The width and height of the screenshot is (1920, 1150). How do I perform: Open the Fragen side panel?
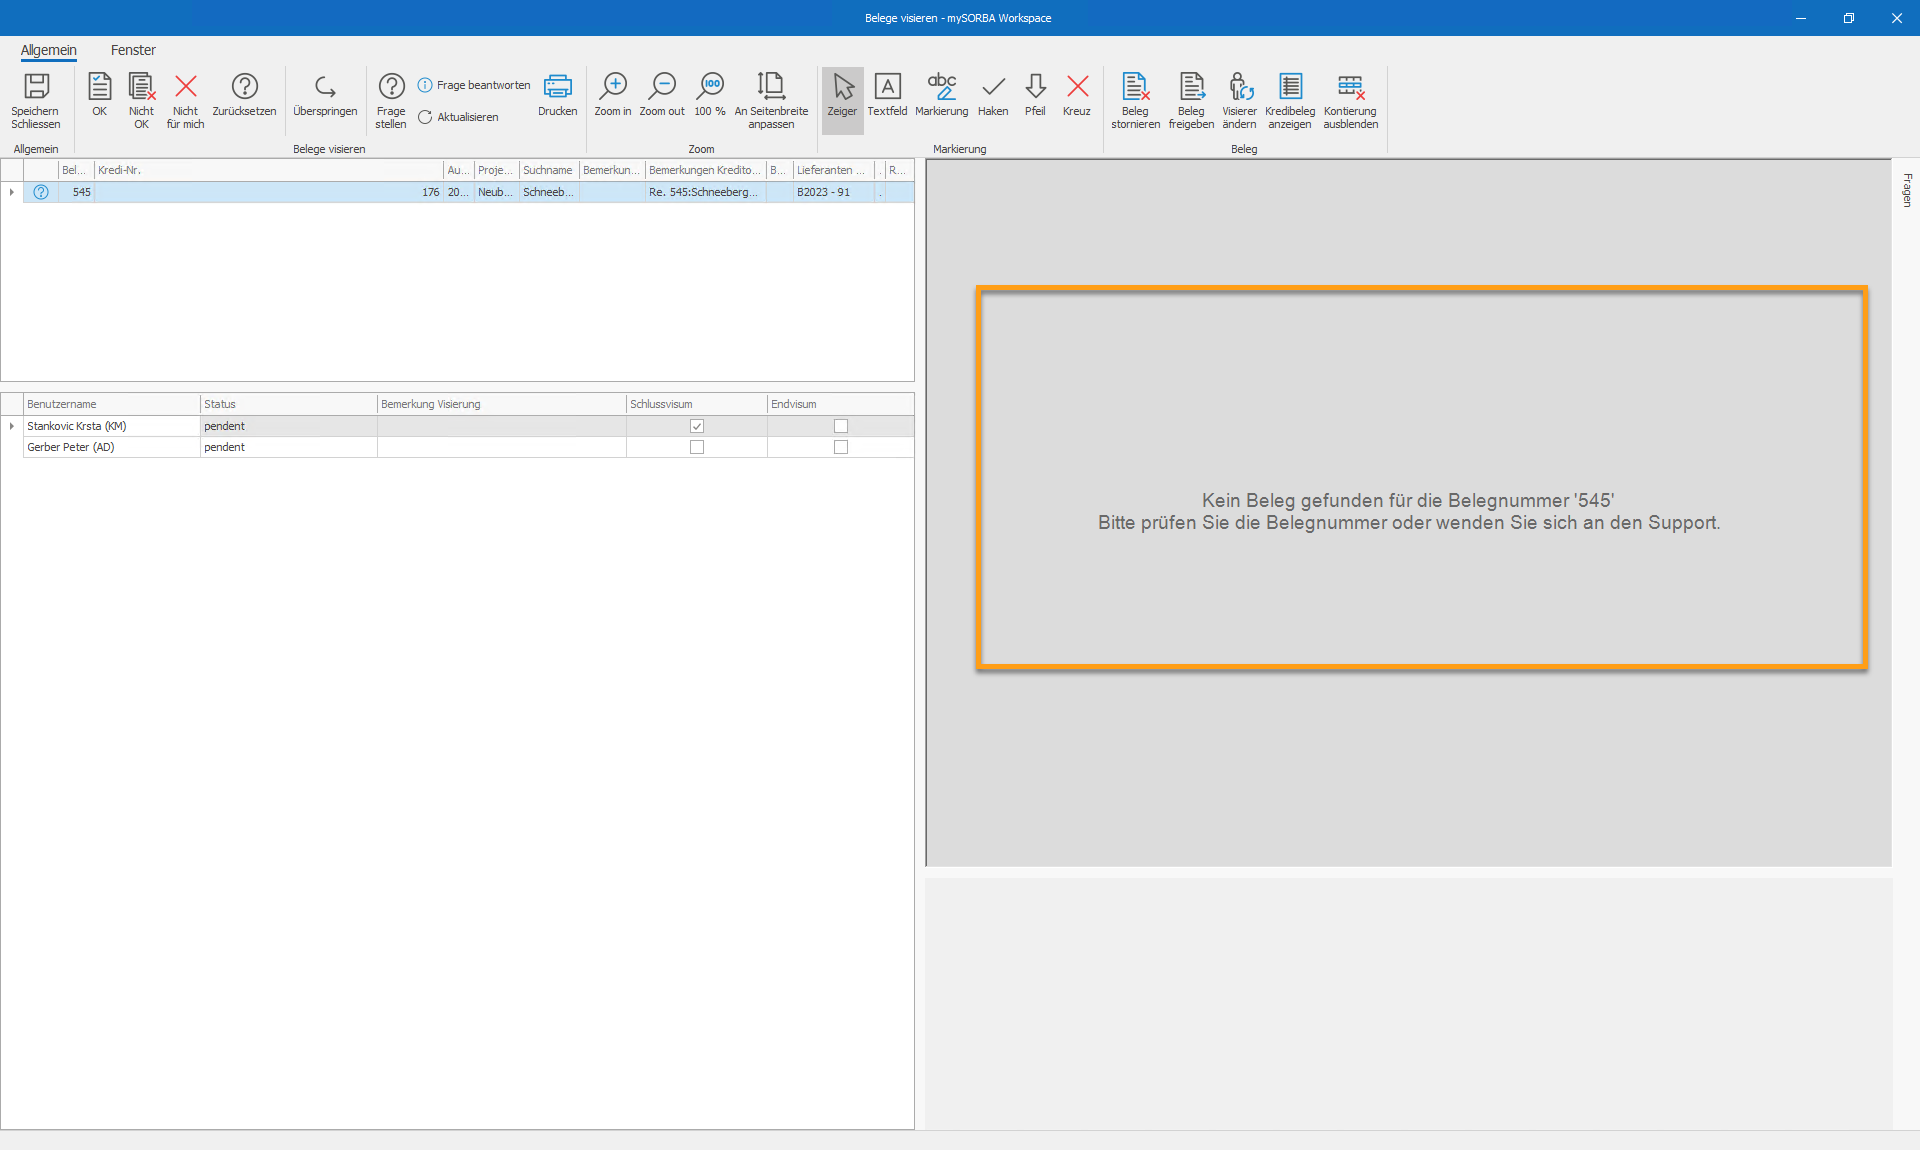(x=1907, y=190)
